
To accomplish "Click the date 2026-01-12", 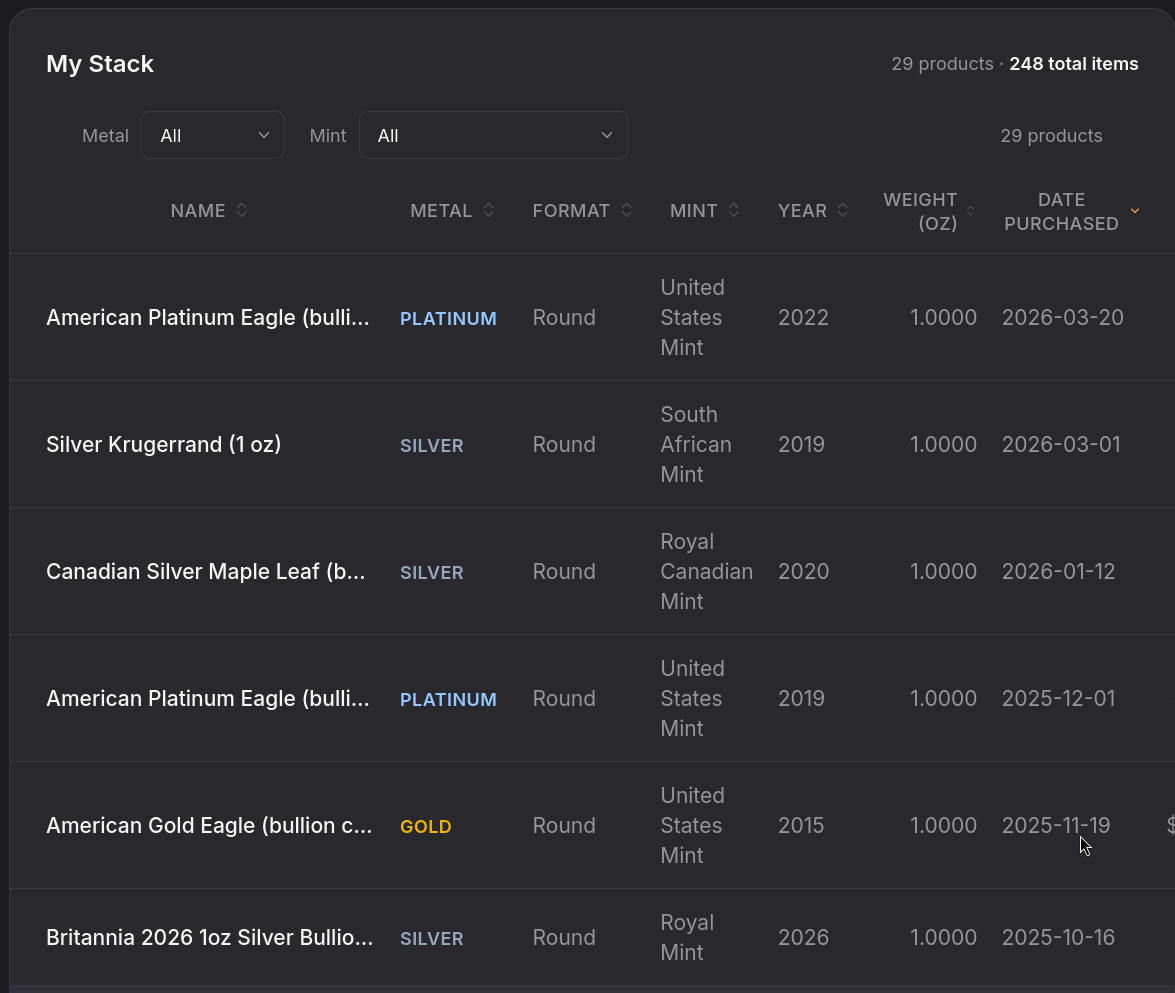I will coord(1058,571).
